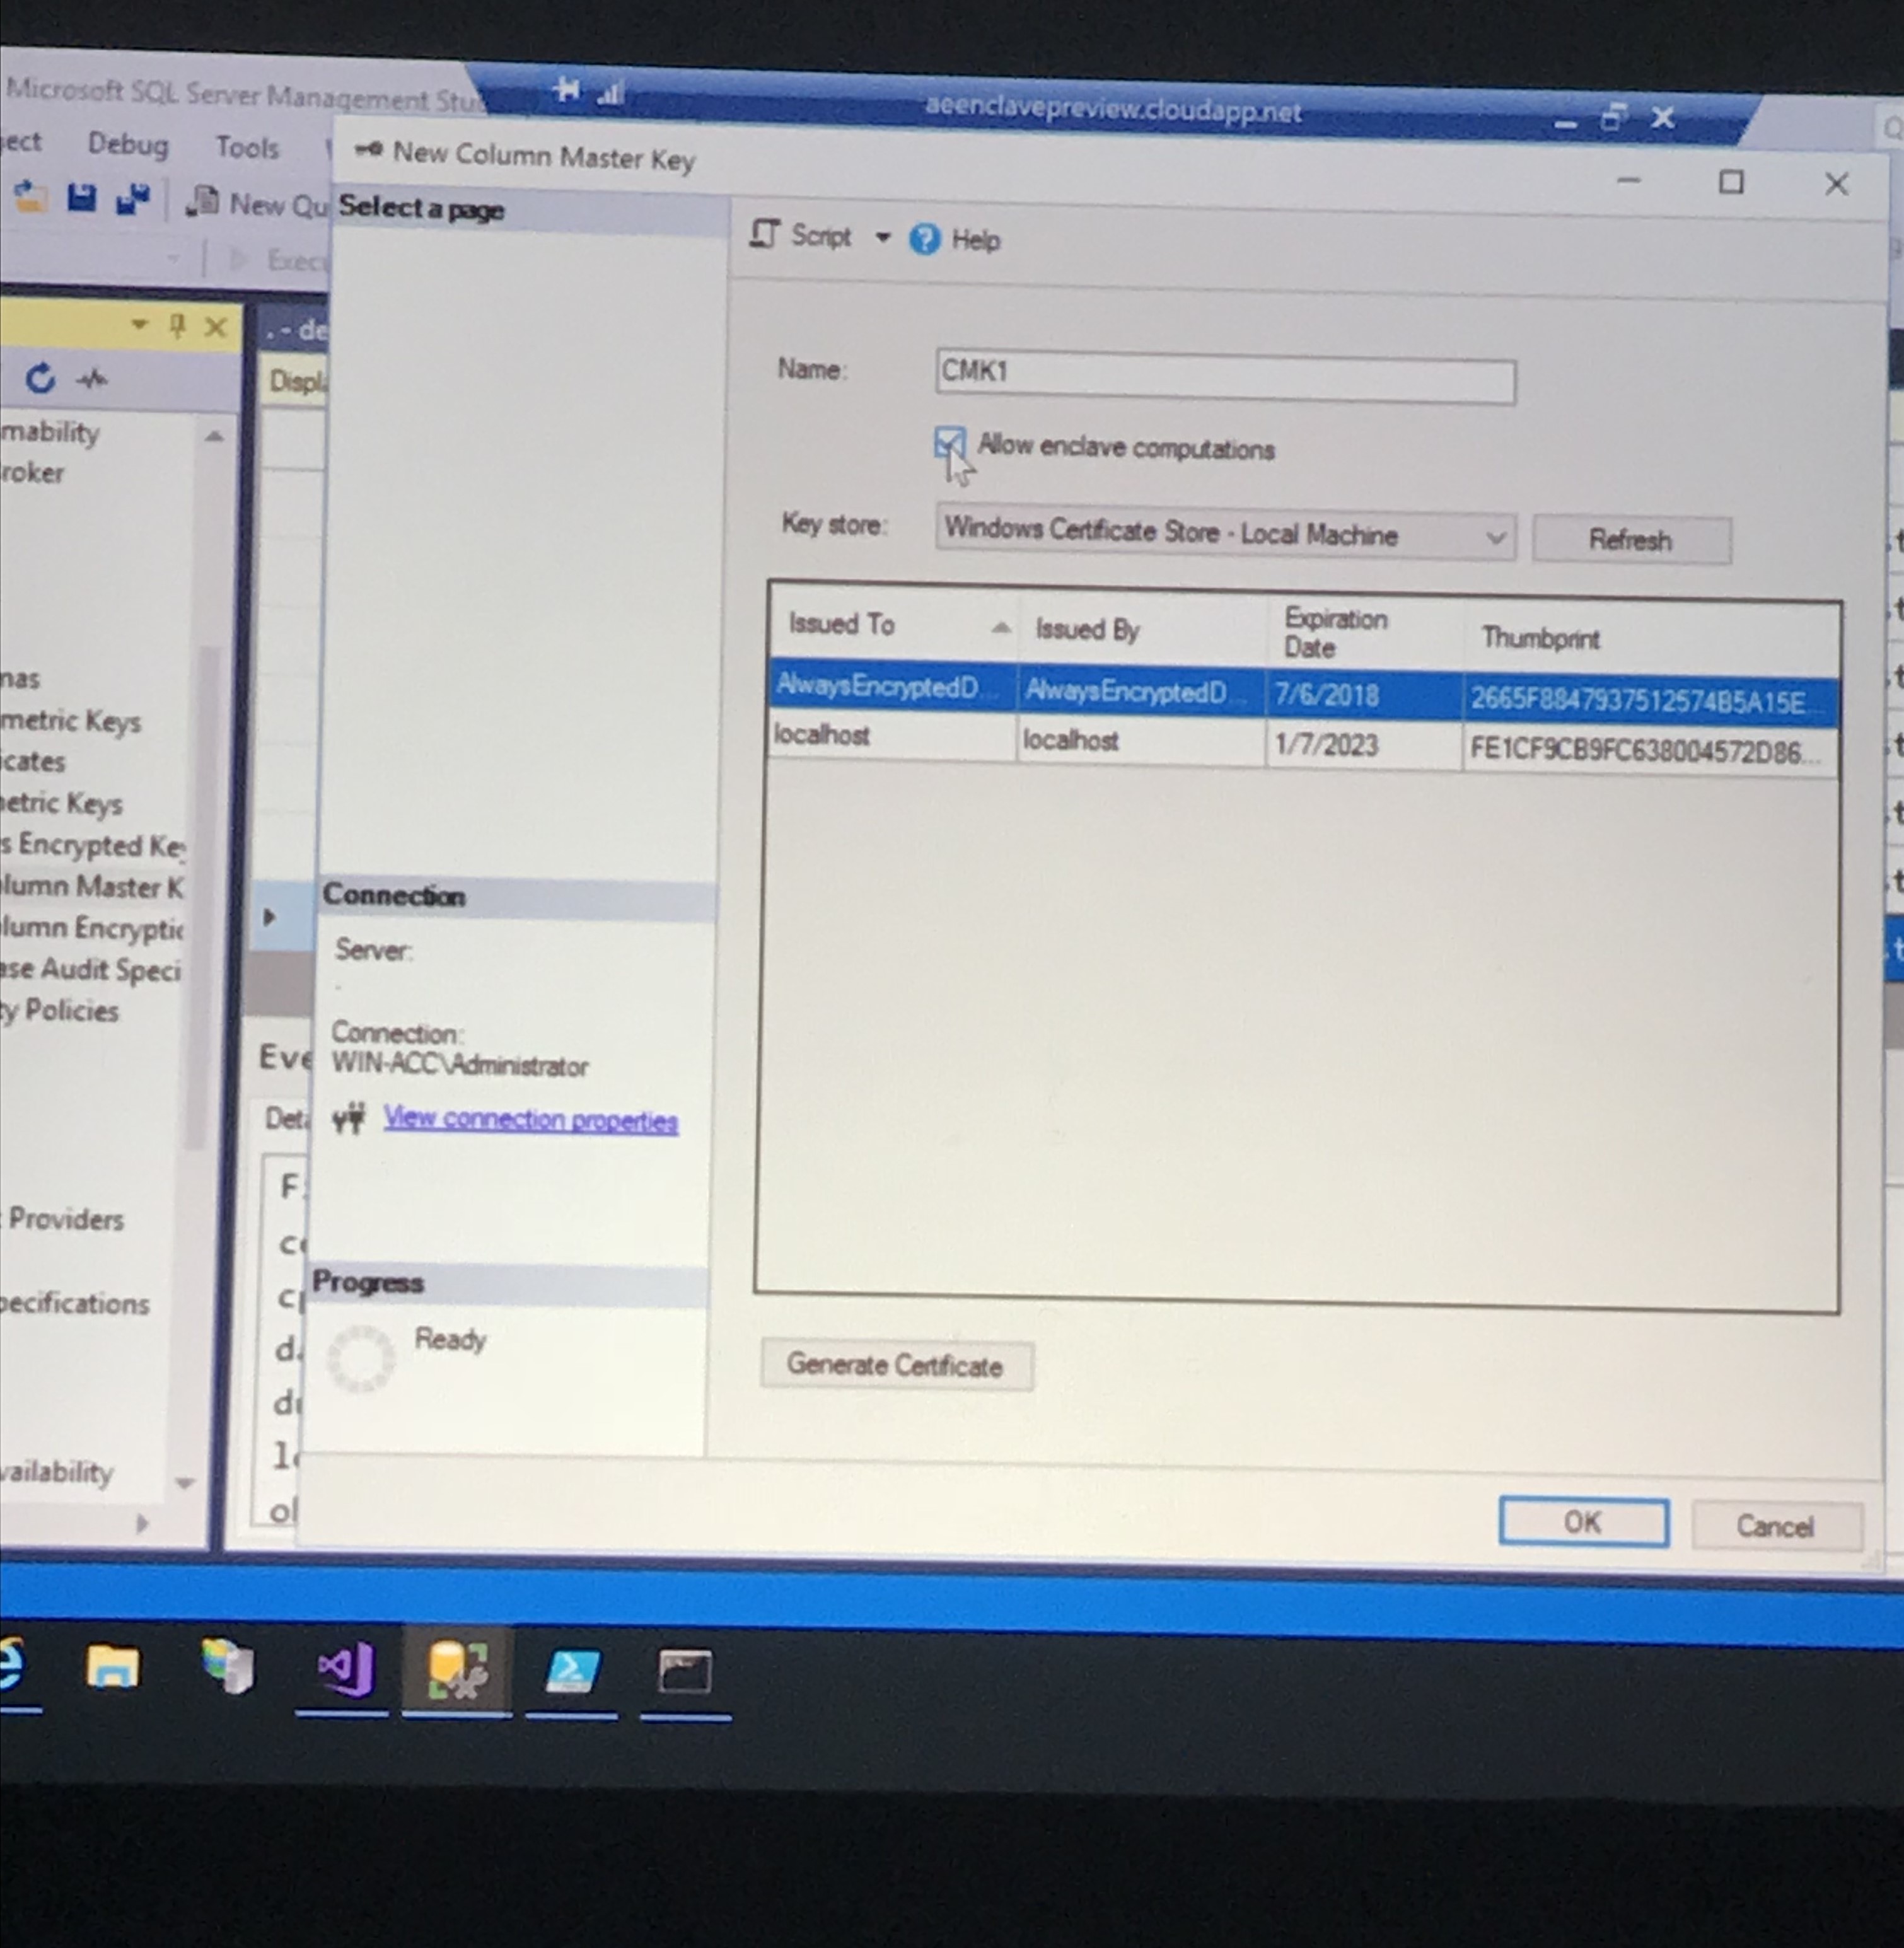Open the Tools menu
Image resolution: width=1904 pixels, height=1948 pixels.
coord(247,148)
